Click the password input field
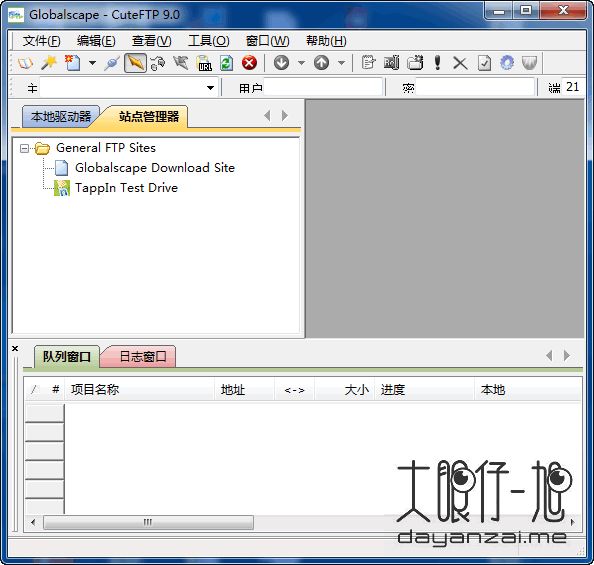 click(x=475, y=87)
